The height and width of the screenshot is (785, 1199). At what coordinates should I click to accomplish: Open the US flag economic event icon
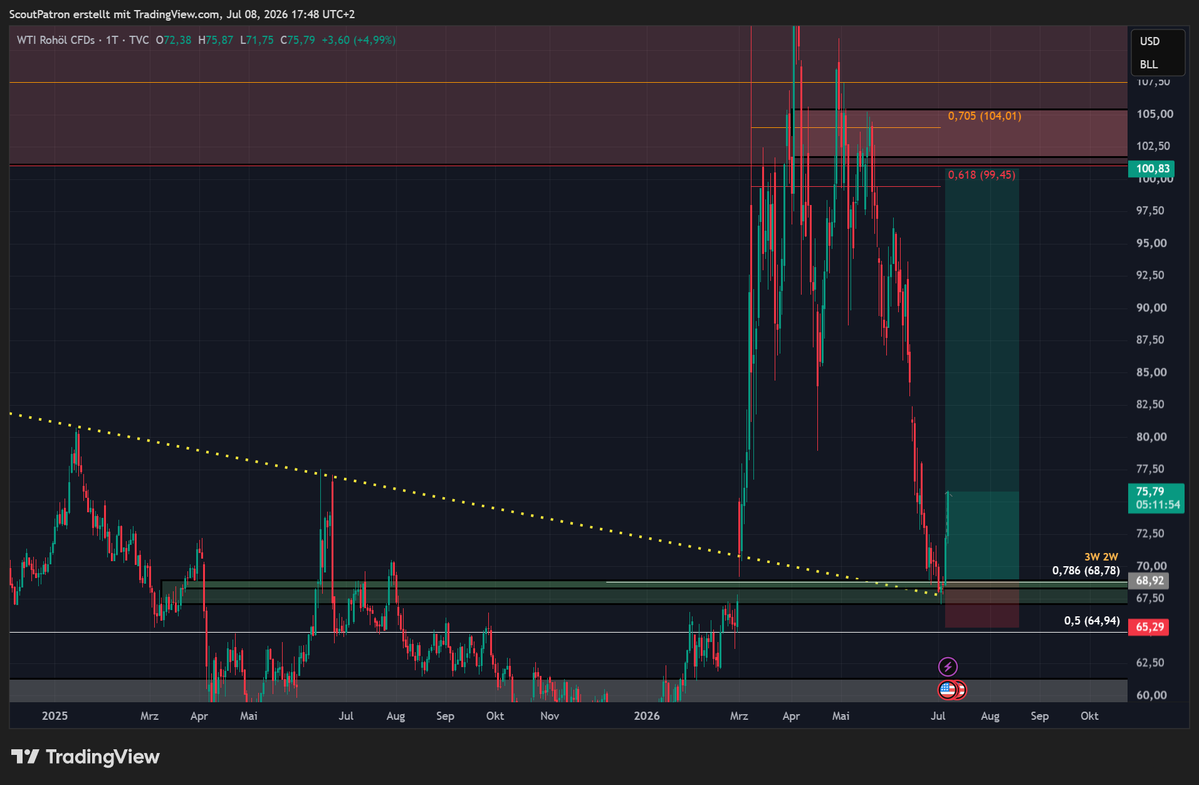[947, 690]
